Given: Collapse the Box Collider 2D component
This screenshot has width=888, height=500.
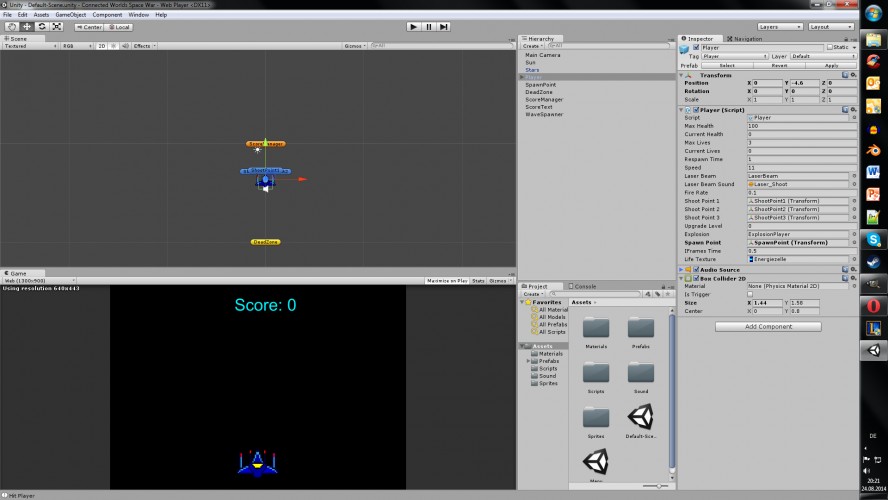Looking at the screenshot, I should tap(681, 278).
